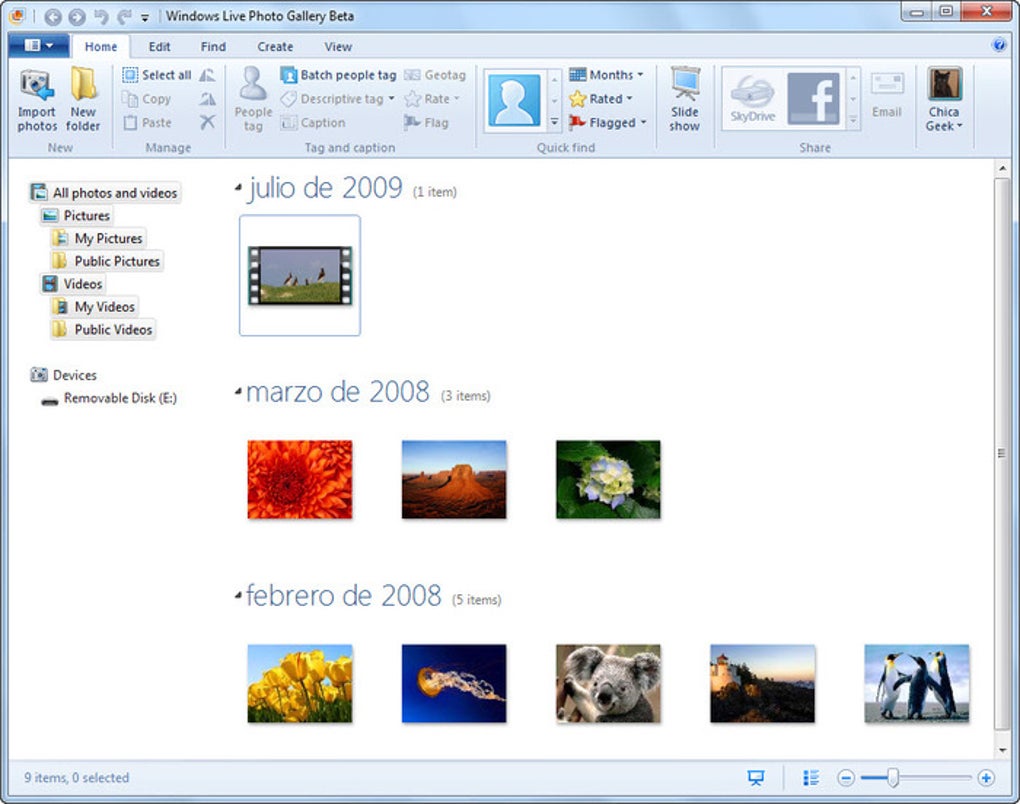The image size is (1020, 804).
Task: Select Pictures in the tree
Action: pos(76,215)
